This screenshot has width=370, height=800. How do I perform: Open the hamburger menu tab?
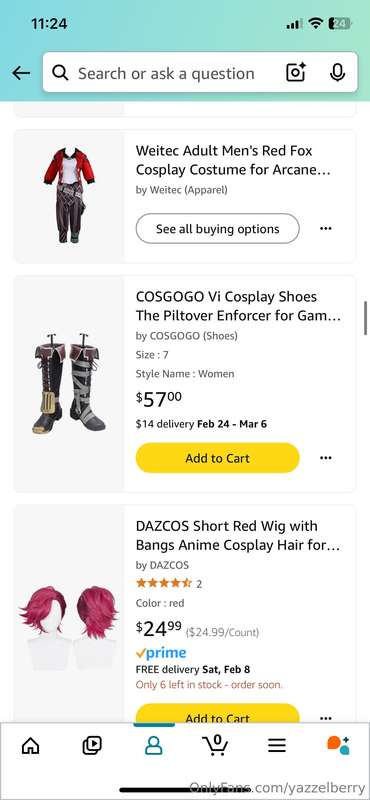click(x=277, y=746)
